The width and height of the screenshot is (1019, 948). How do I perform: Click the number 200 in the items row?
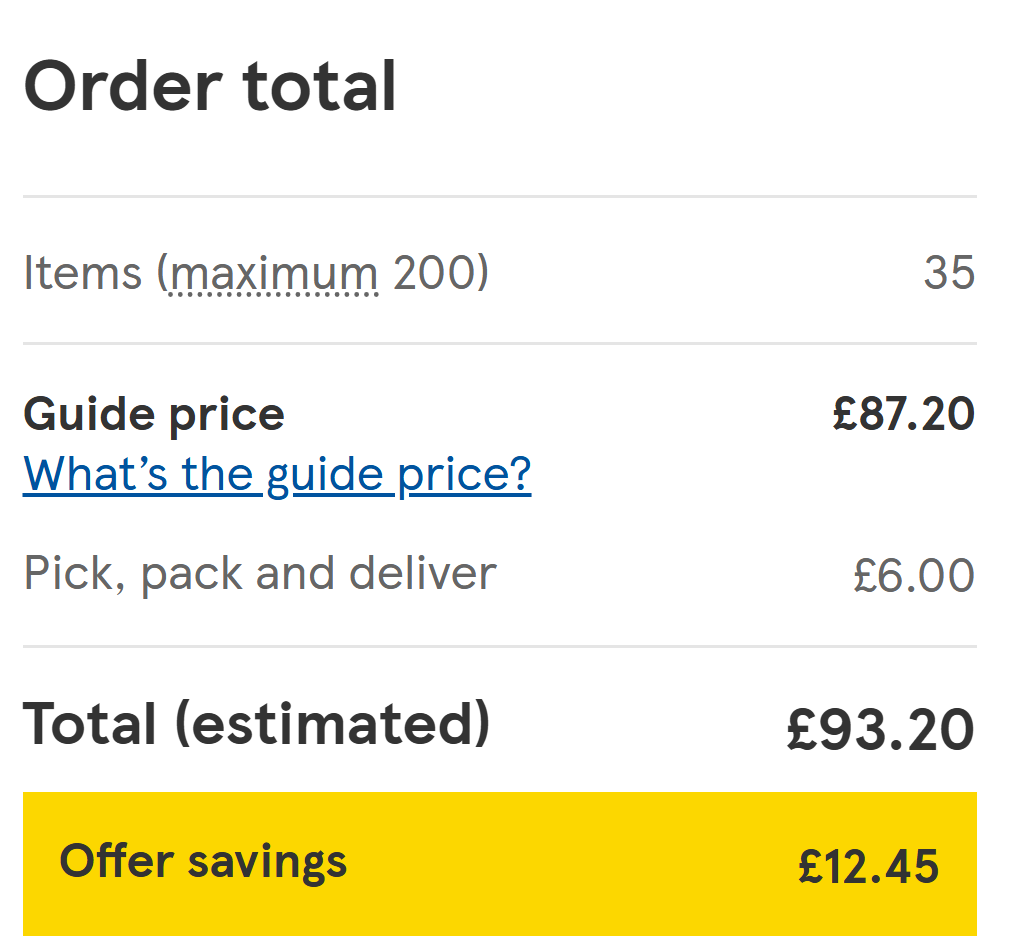[434, 272]
